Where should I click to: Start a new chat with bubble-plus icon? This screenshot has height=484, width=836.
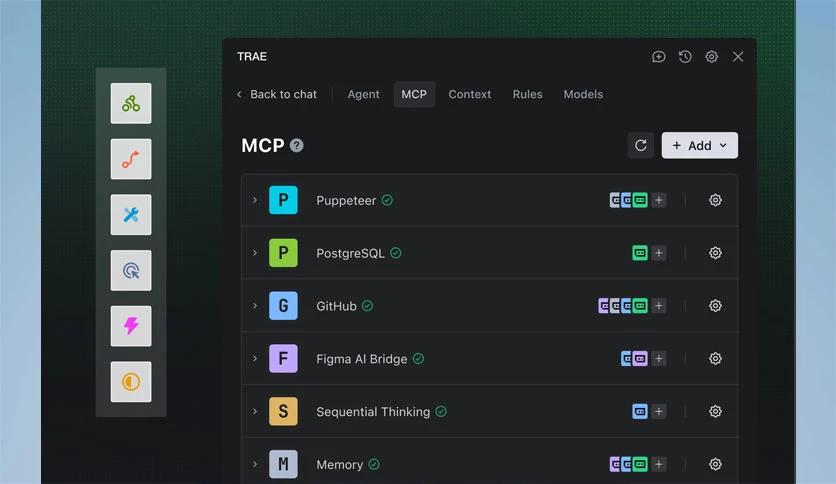click(x=658, y=57)
